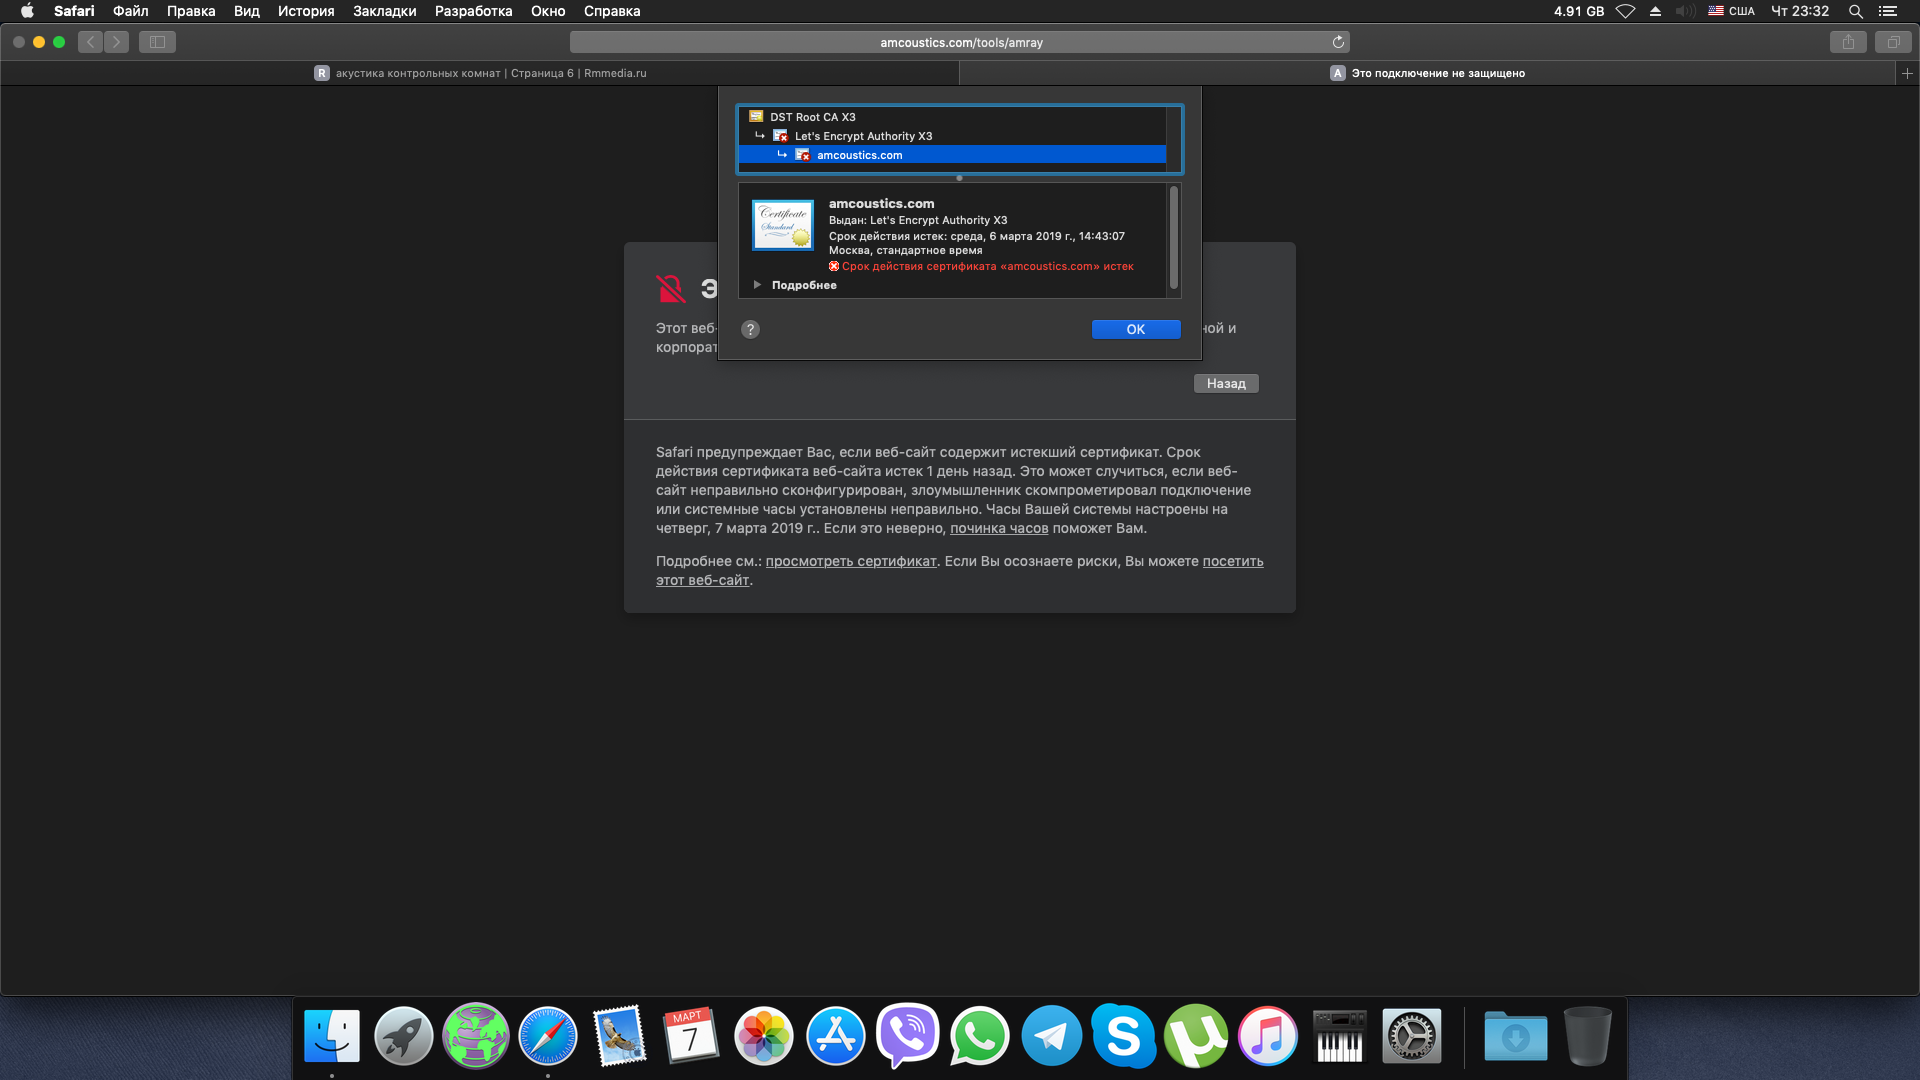This screenshot has height=1080, width=1920.
Task: Open the История menu
Action: (x=305, y=11)
